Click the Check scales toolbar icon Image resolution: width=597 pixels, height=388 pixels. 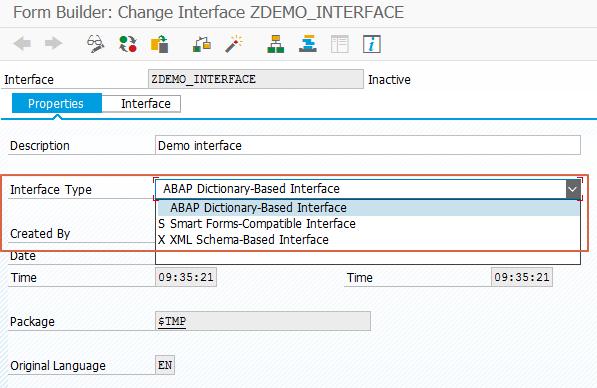tap(202, 44)
